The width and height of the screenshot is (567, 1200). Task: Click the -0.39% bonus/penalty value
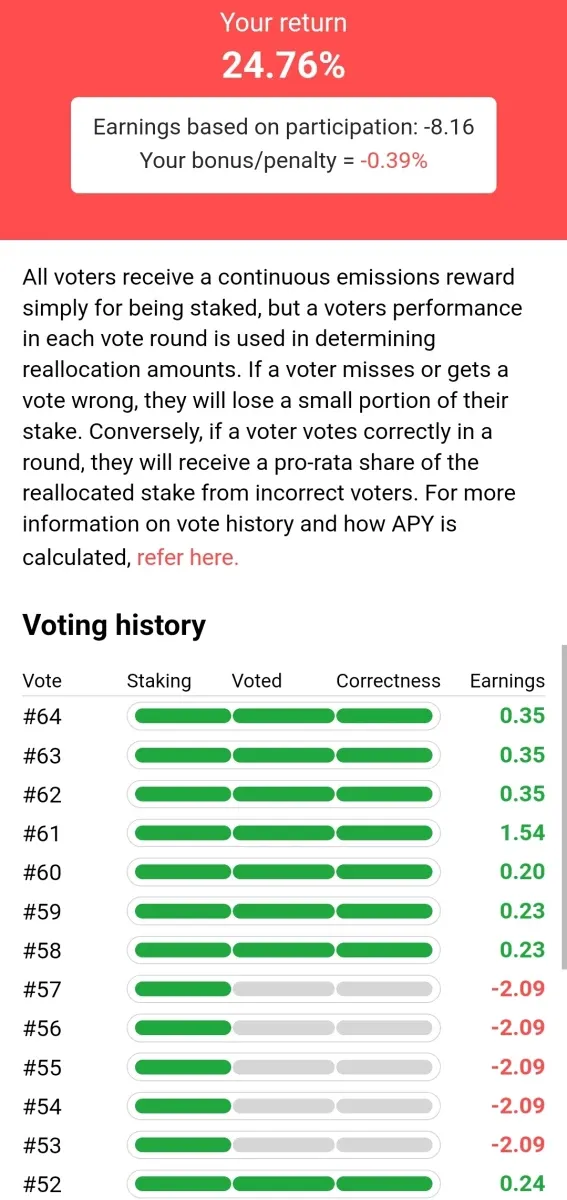pyautogui.click(x=394, y=160)
